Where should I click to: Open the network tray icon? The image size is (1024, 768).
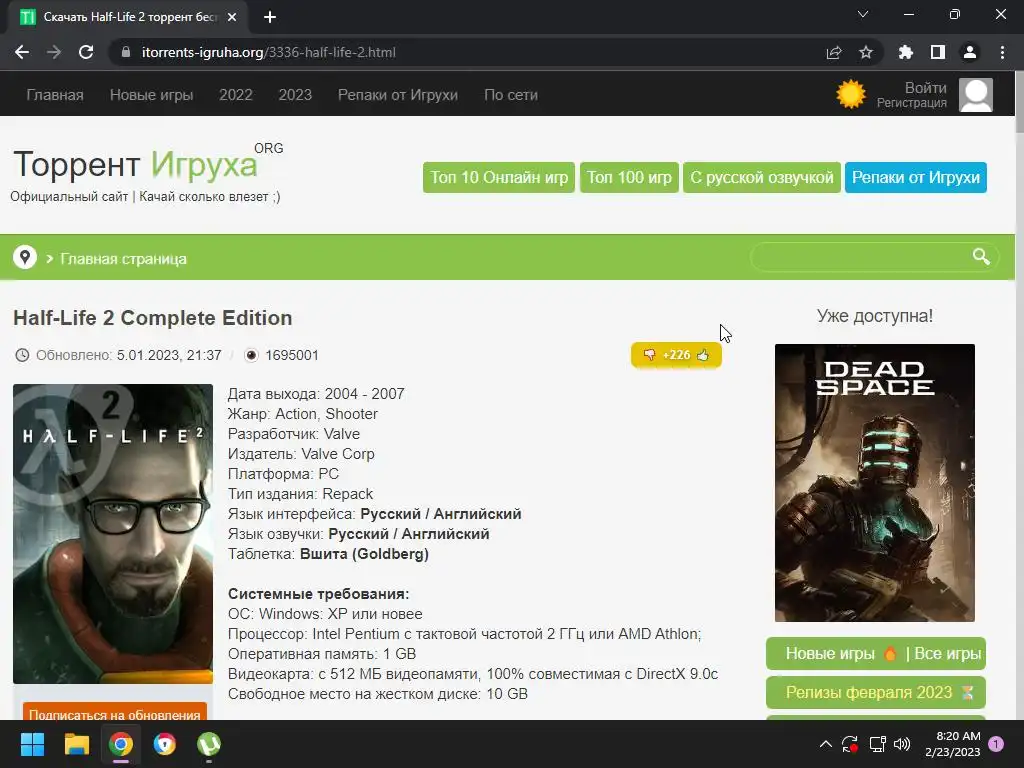(877, 744)
